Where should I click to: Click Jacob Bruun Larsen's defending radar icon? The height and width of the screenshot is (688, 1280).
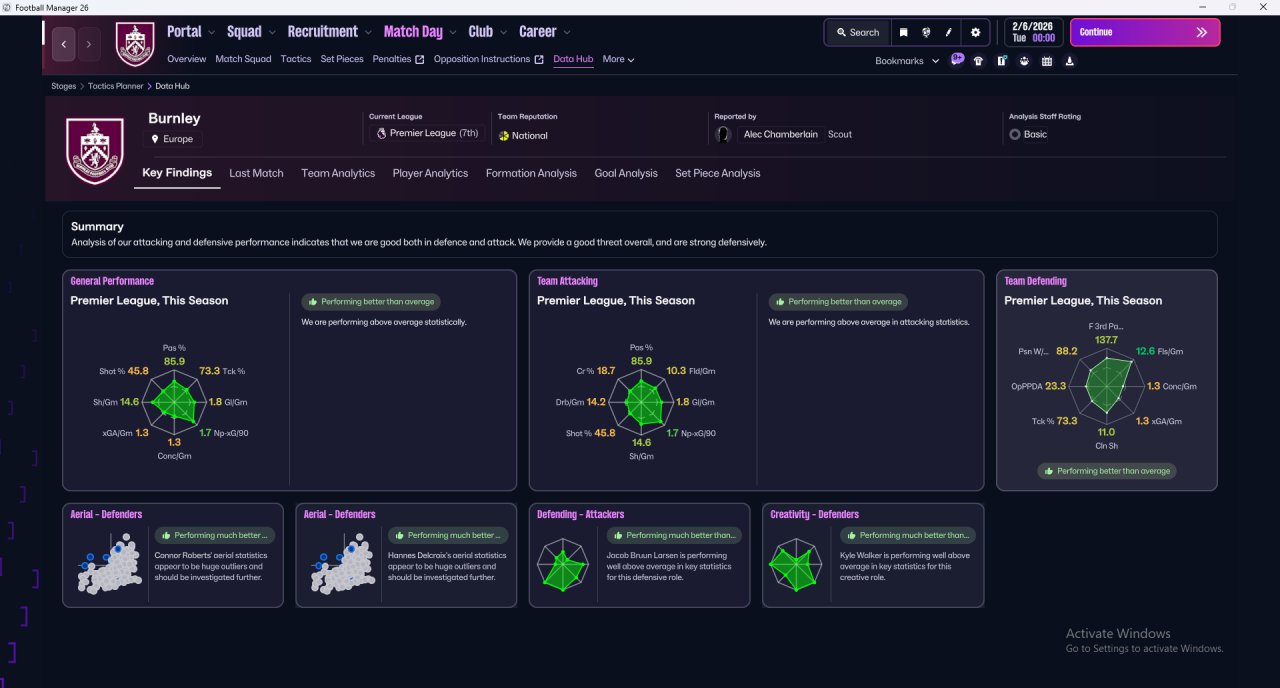563,566
